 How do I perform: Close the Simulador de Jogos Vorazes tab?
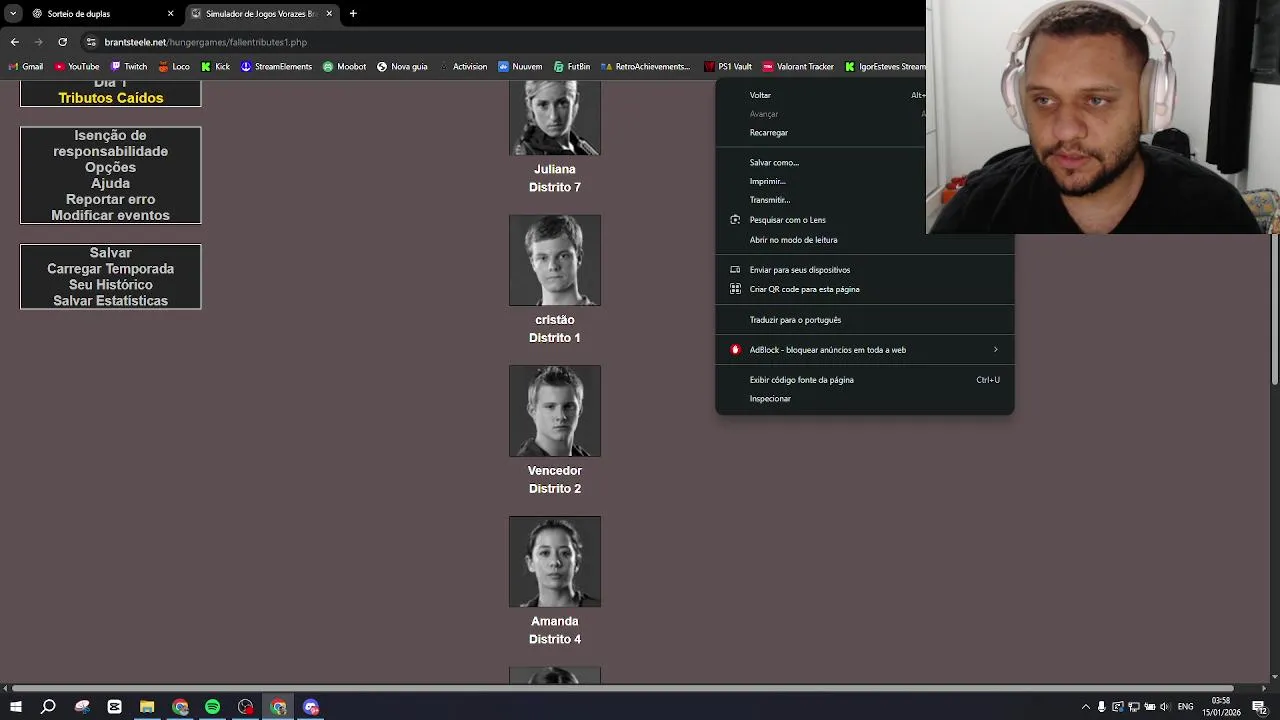pyautogui.click(x=329, y=14)
